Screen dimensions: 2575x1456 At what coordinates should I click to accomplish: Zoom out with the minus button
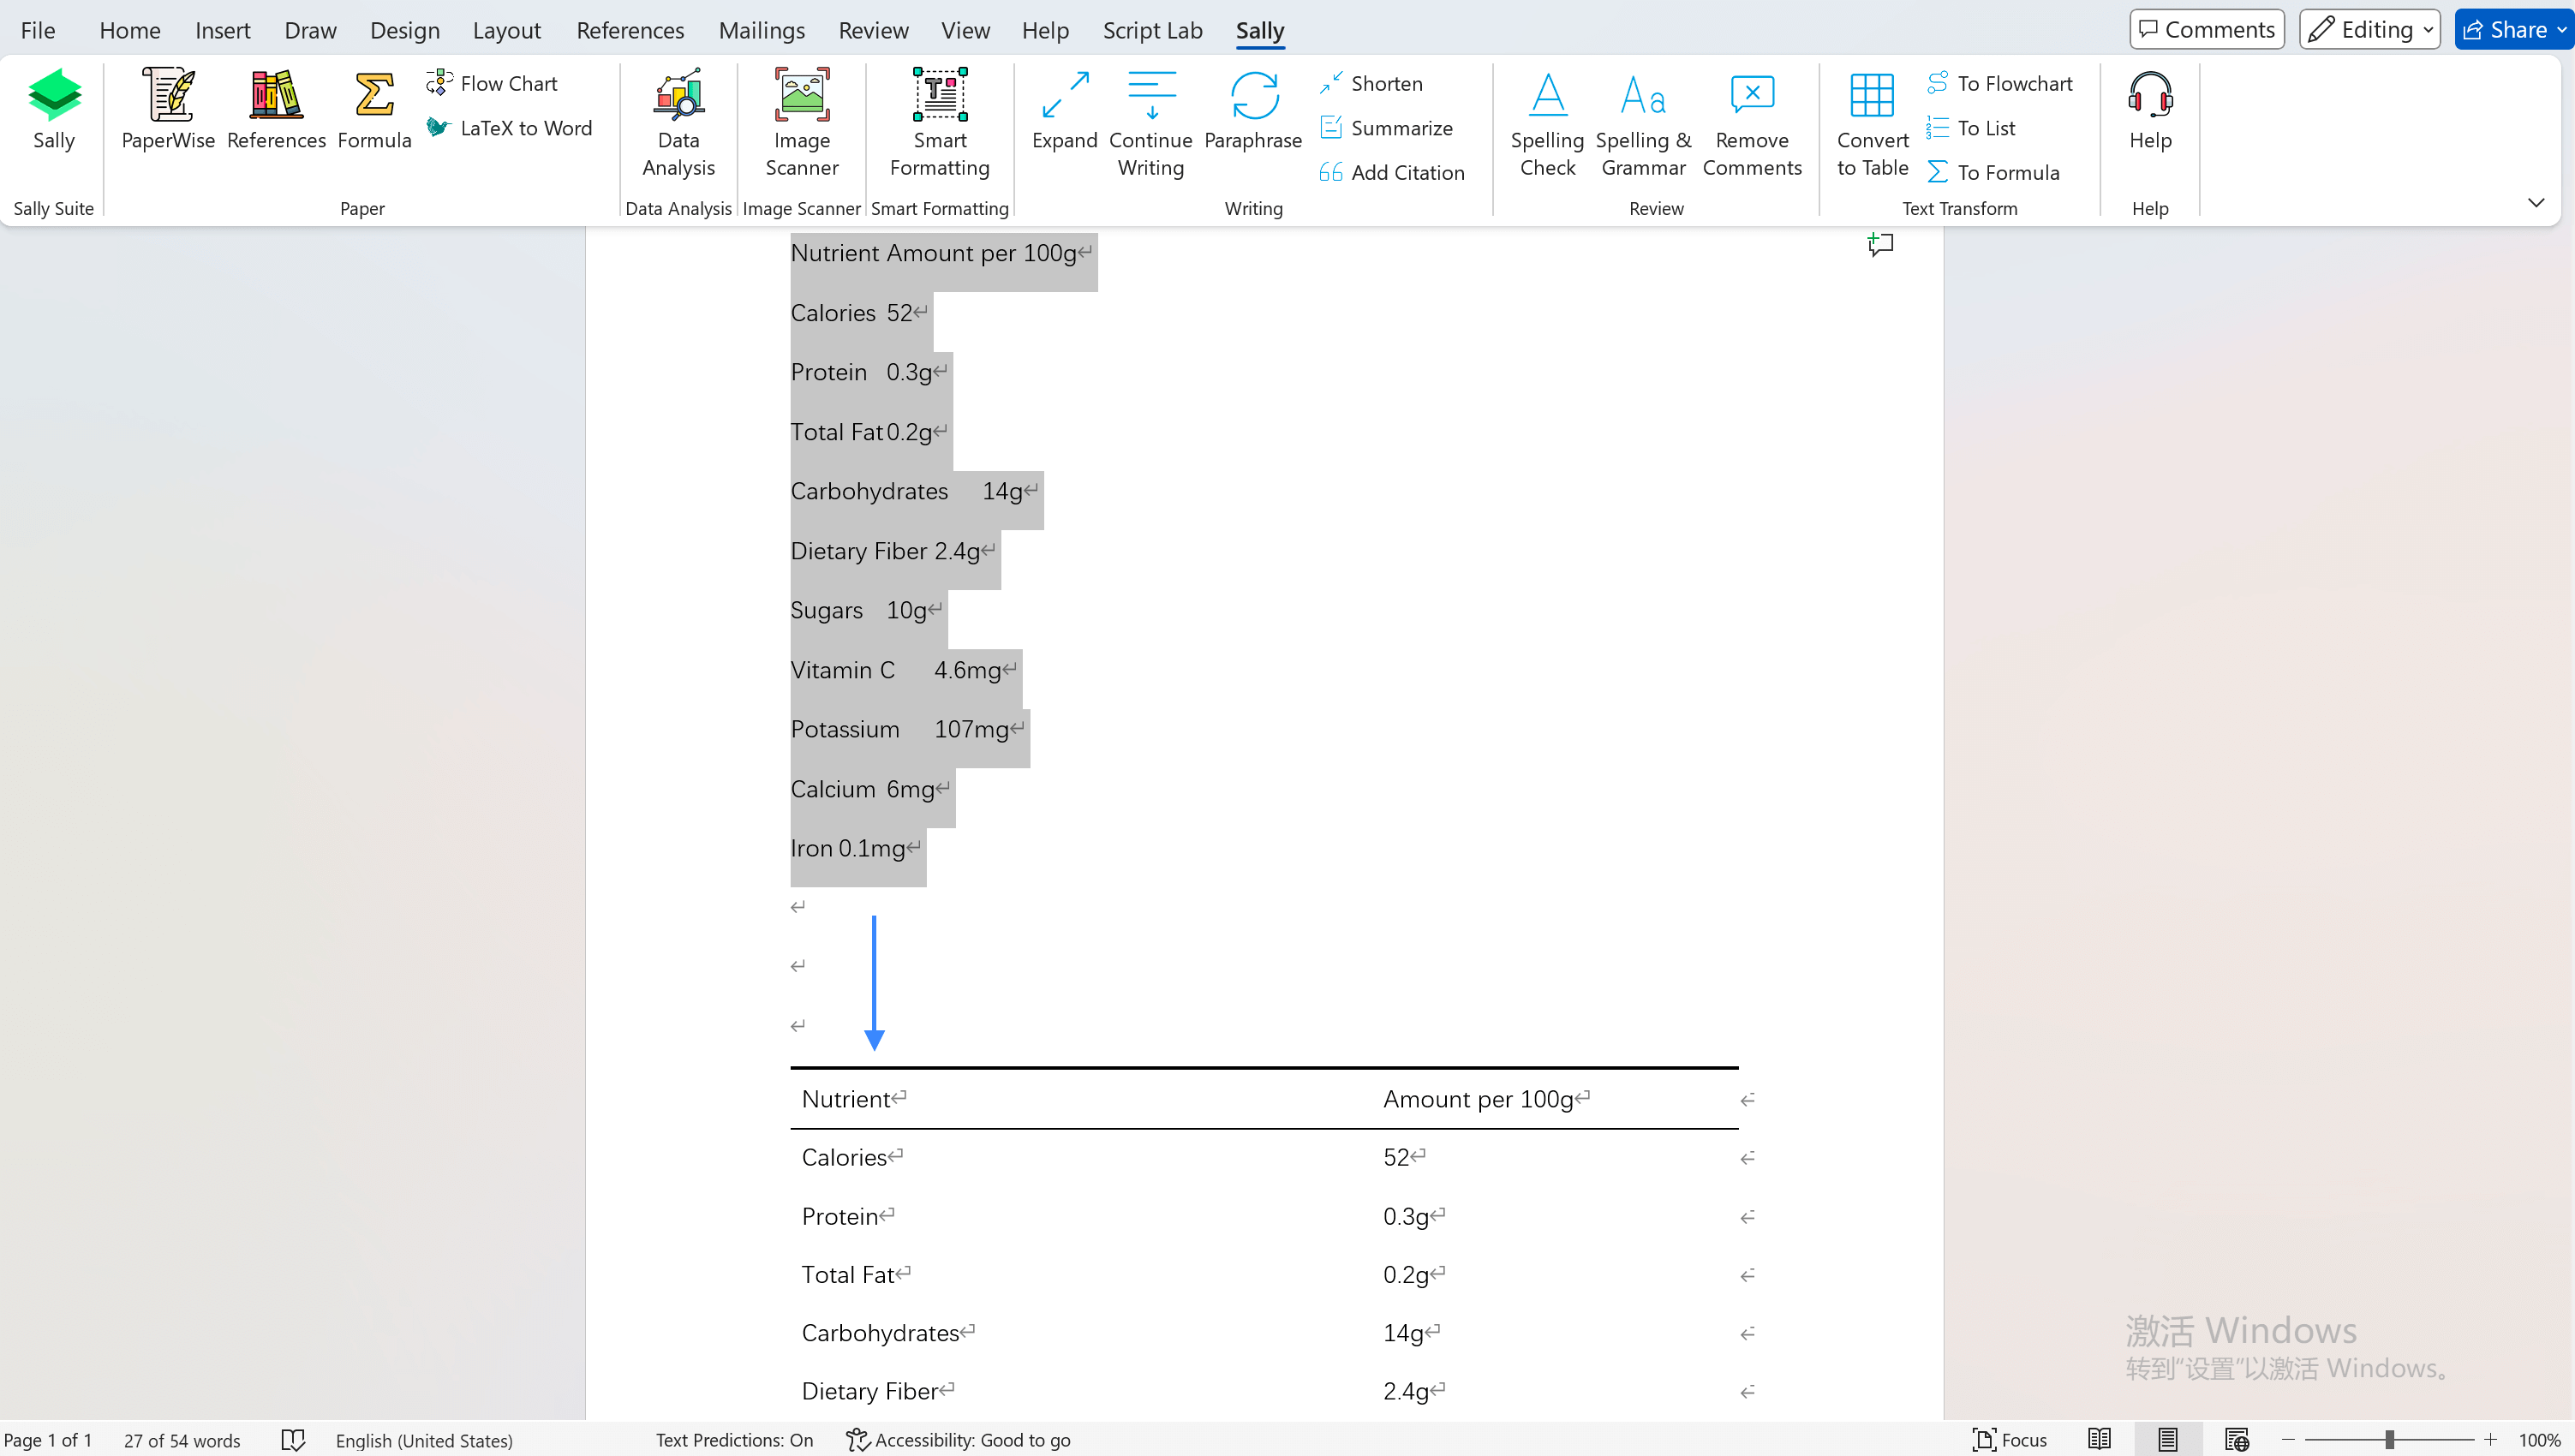click(2287, 1440)
